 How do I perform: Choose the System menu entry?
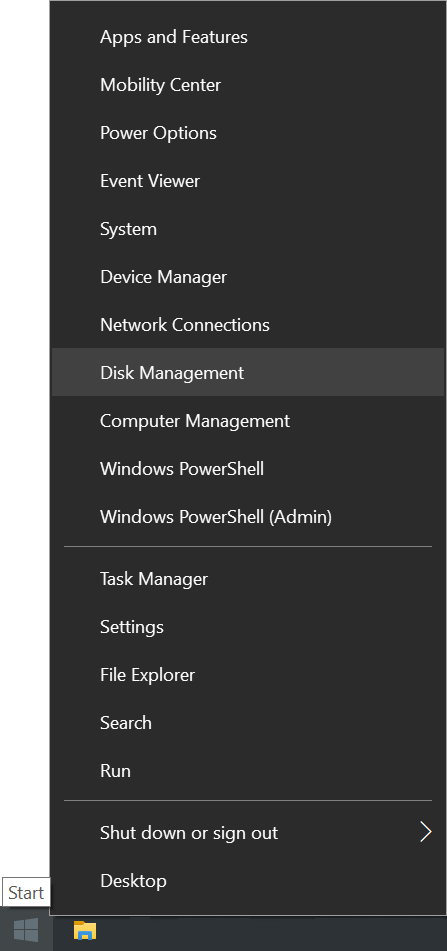(x=248, y=229)
